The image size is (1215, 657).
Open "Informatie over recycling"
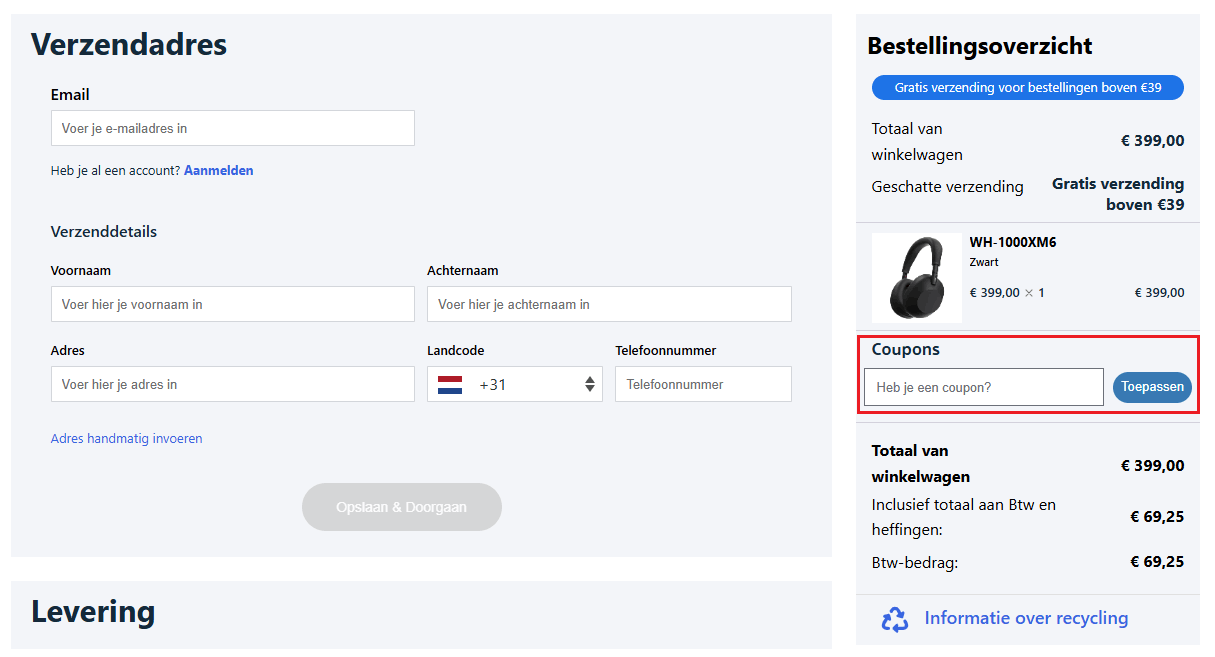(1025, 618)
